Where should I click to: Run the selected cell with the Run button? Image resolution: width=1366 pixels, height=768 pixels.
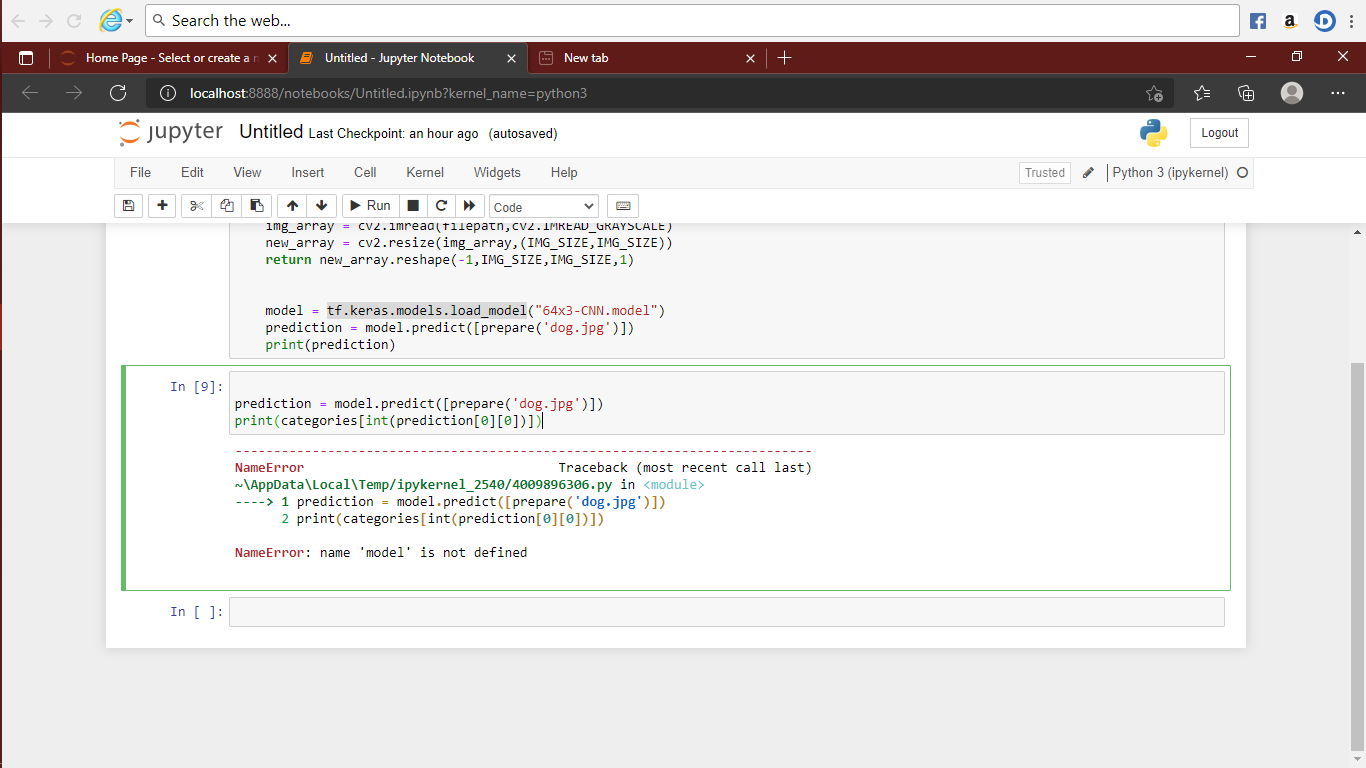369,205
